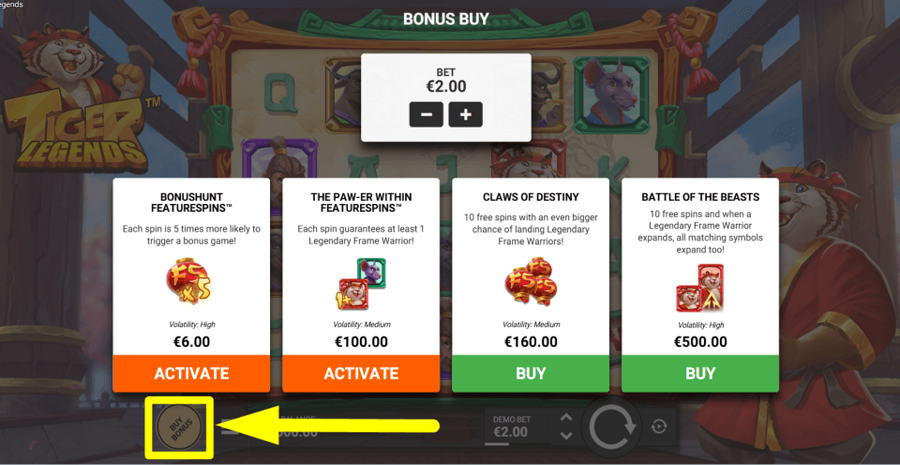Image resolution: width=900 pixels, height=465 pixels.
Task: Open the autoplay icon beside spin
Action: [658, 426]
